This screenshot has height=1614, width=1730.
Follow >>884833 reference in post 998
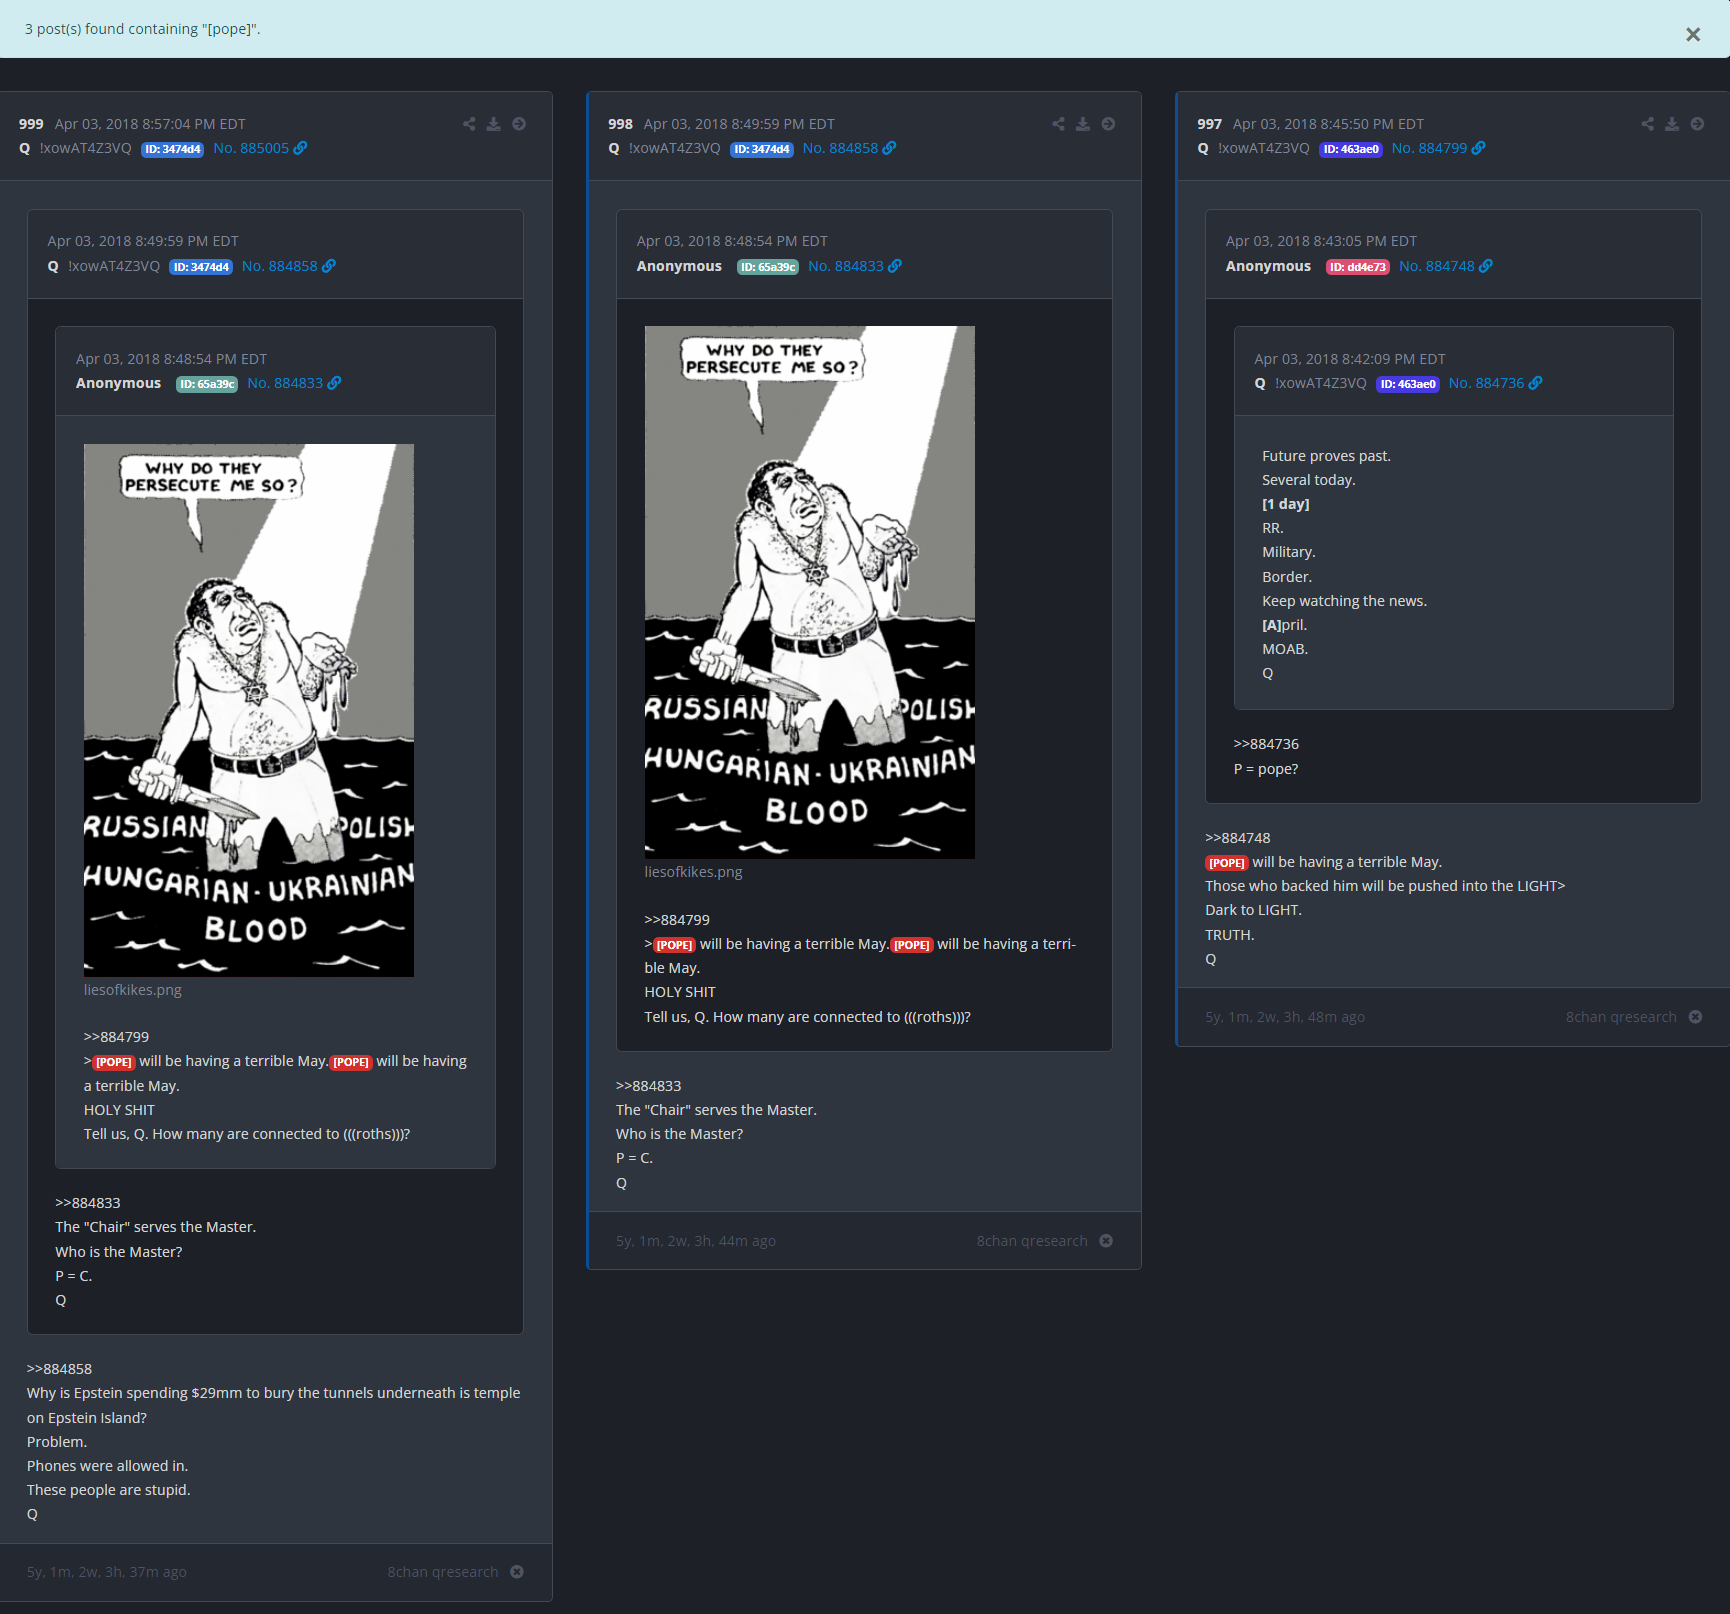click(x=649, y=1086)
